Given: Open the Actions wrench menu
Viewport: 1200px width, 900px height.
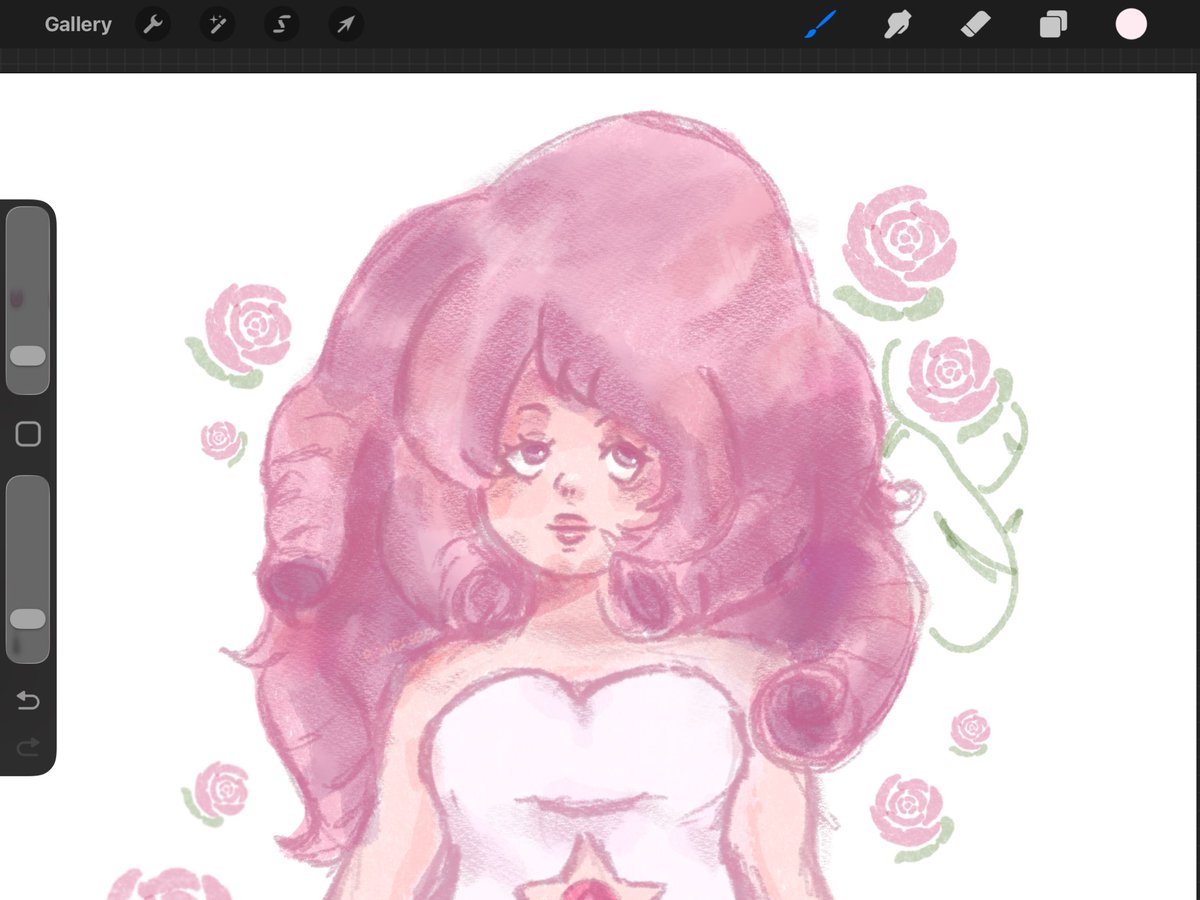Looking at the screenshot, I should point(153,25).
